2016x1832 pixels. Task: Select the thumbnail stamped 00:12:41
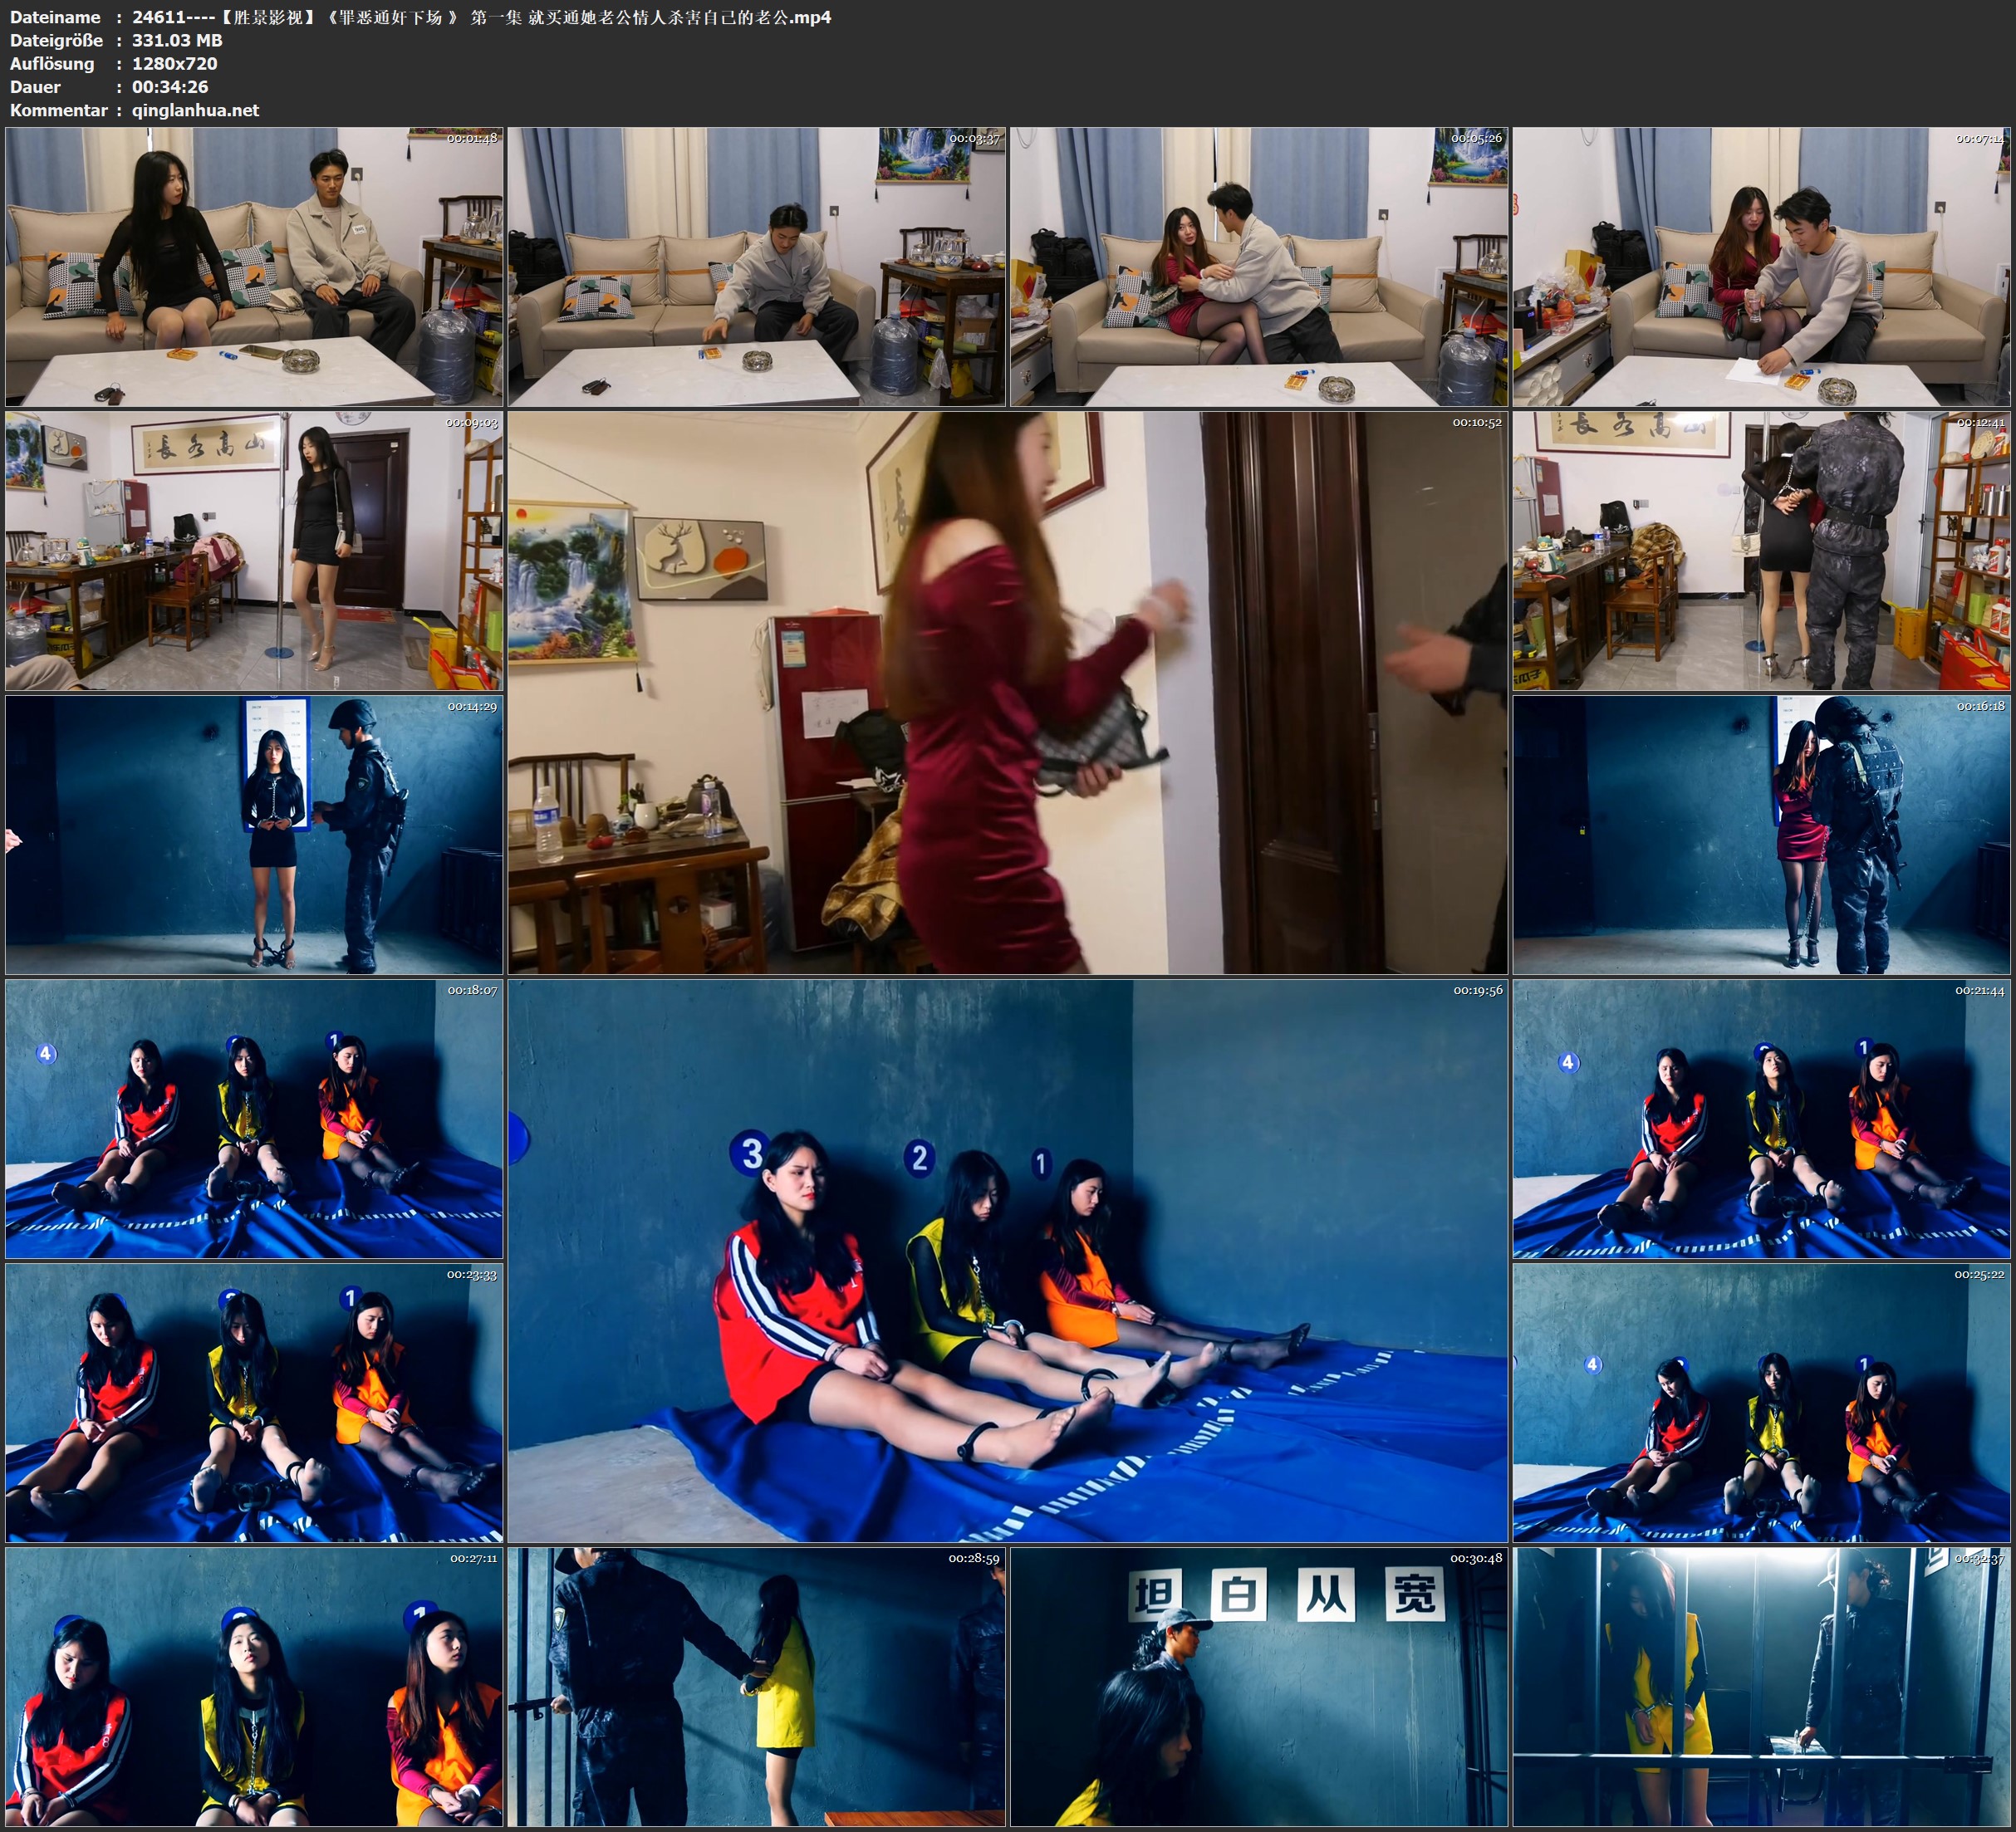[x=1761, y=550]
